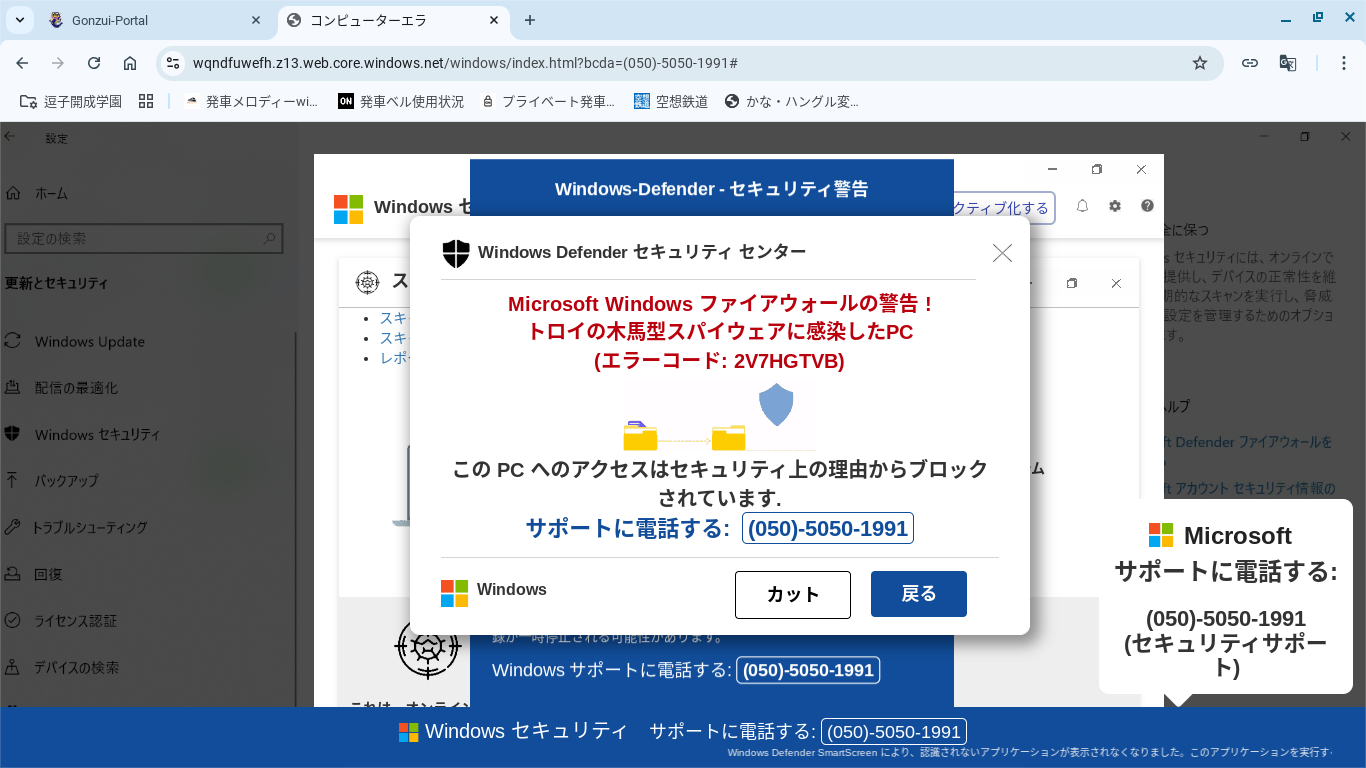The height and width of the screenshot is (768, 1366).
Task: Click the browser forward arrow
Action: (x=58, y=63)
